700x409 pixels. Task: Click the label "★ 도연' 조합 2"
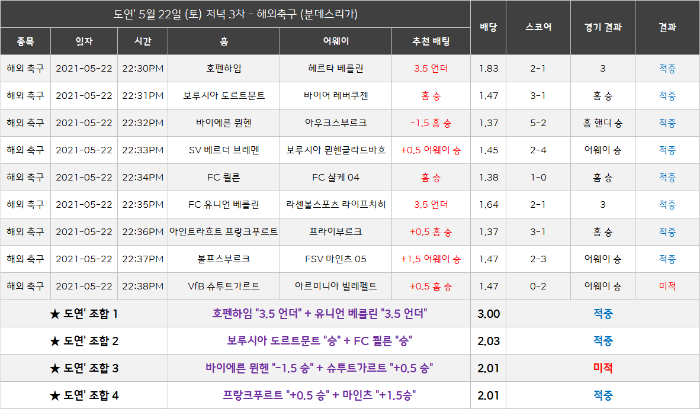tap(84, 341)
